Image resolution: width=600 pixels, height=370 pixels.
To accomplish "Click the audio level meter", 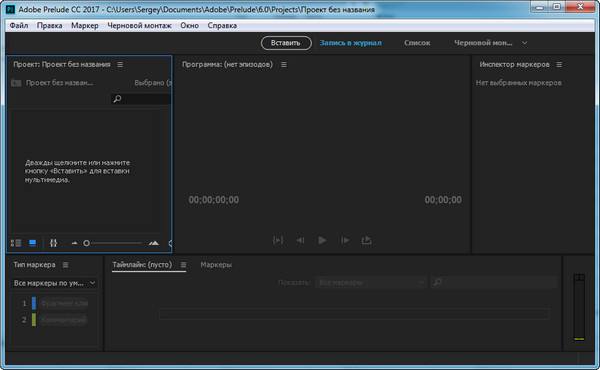I will pyautogui.click(x=579, y=307).
